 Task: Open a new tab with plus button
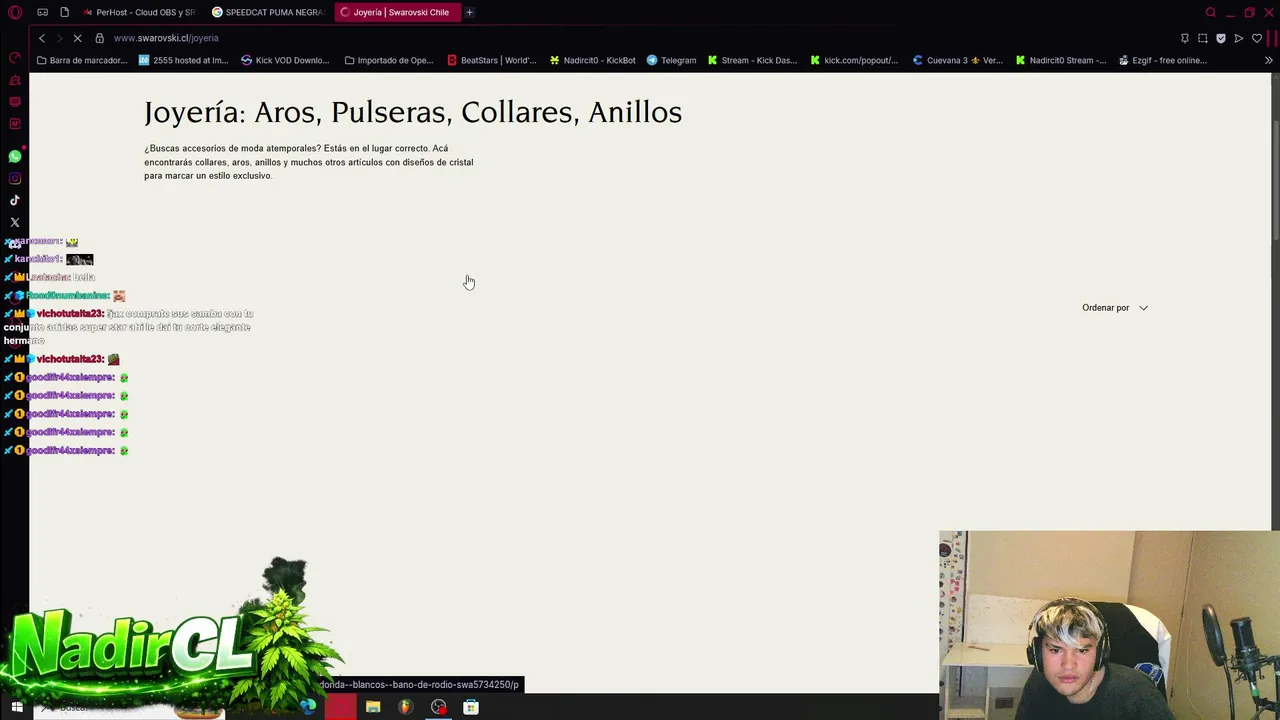[x=469, y=12]
